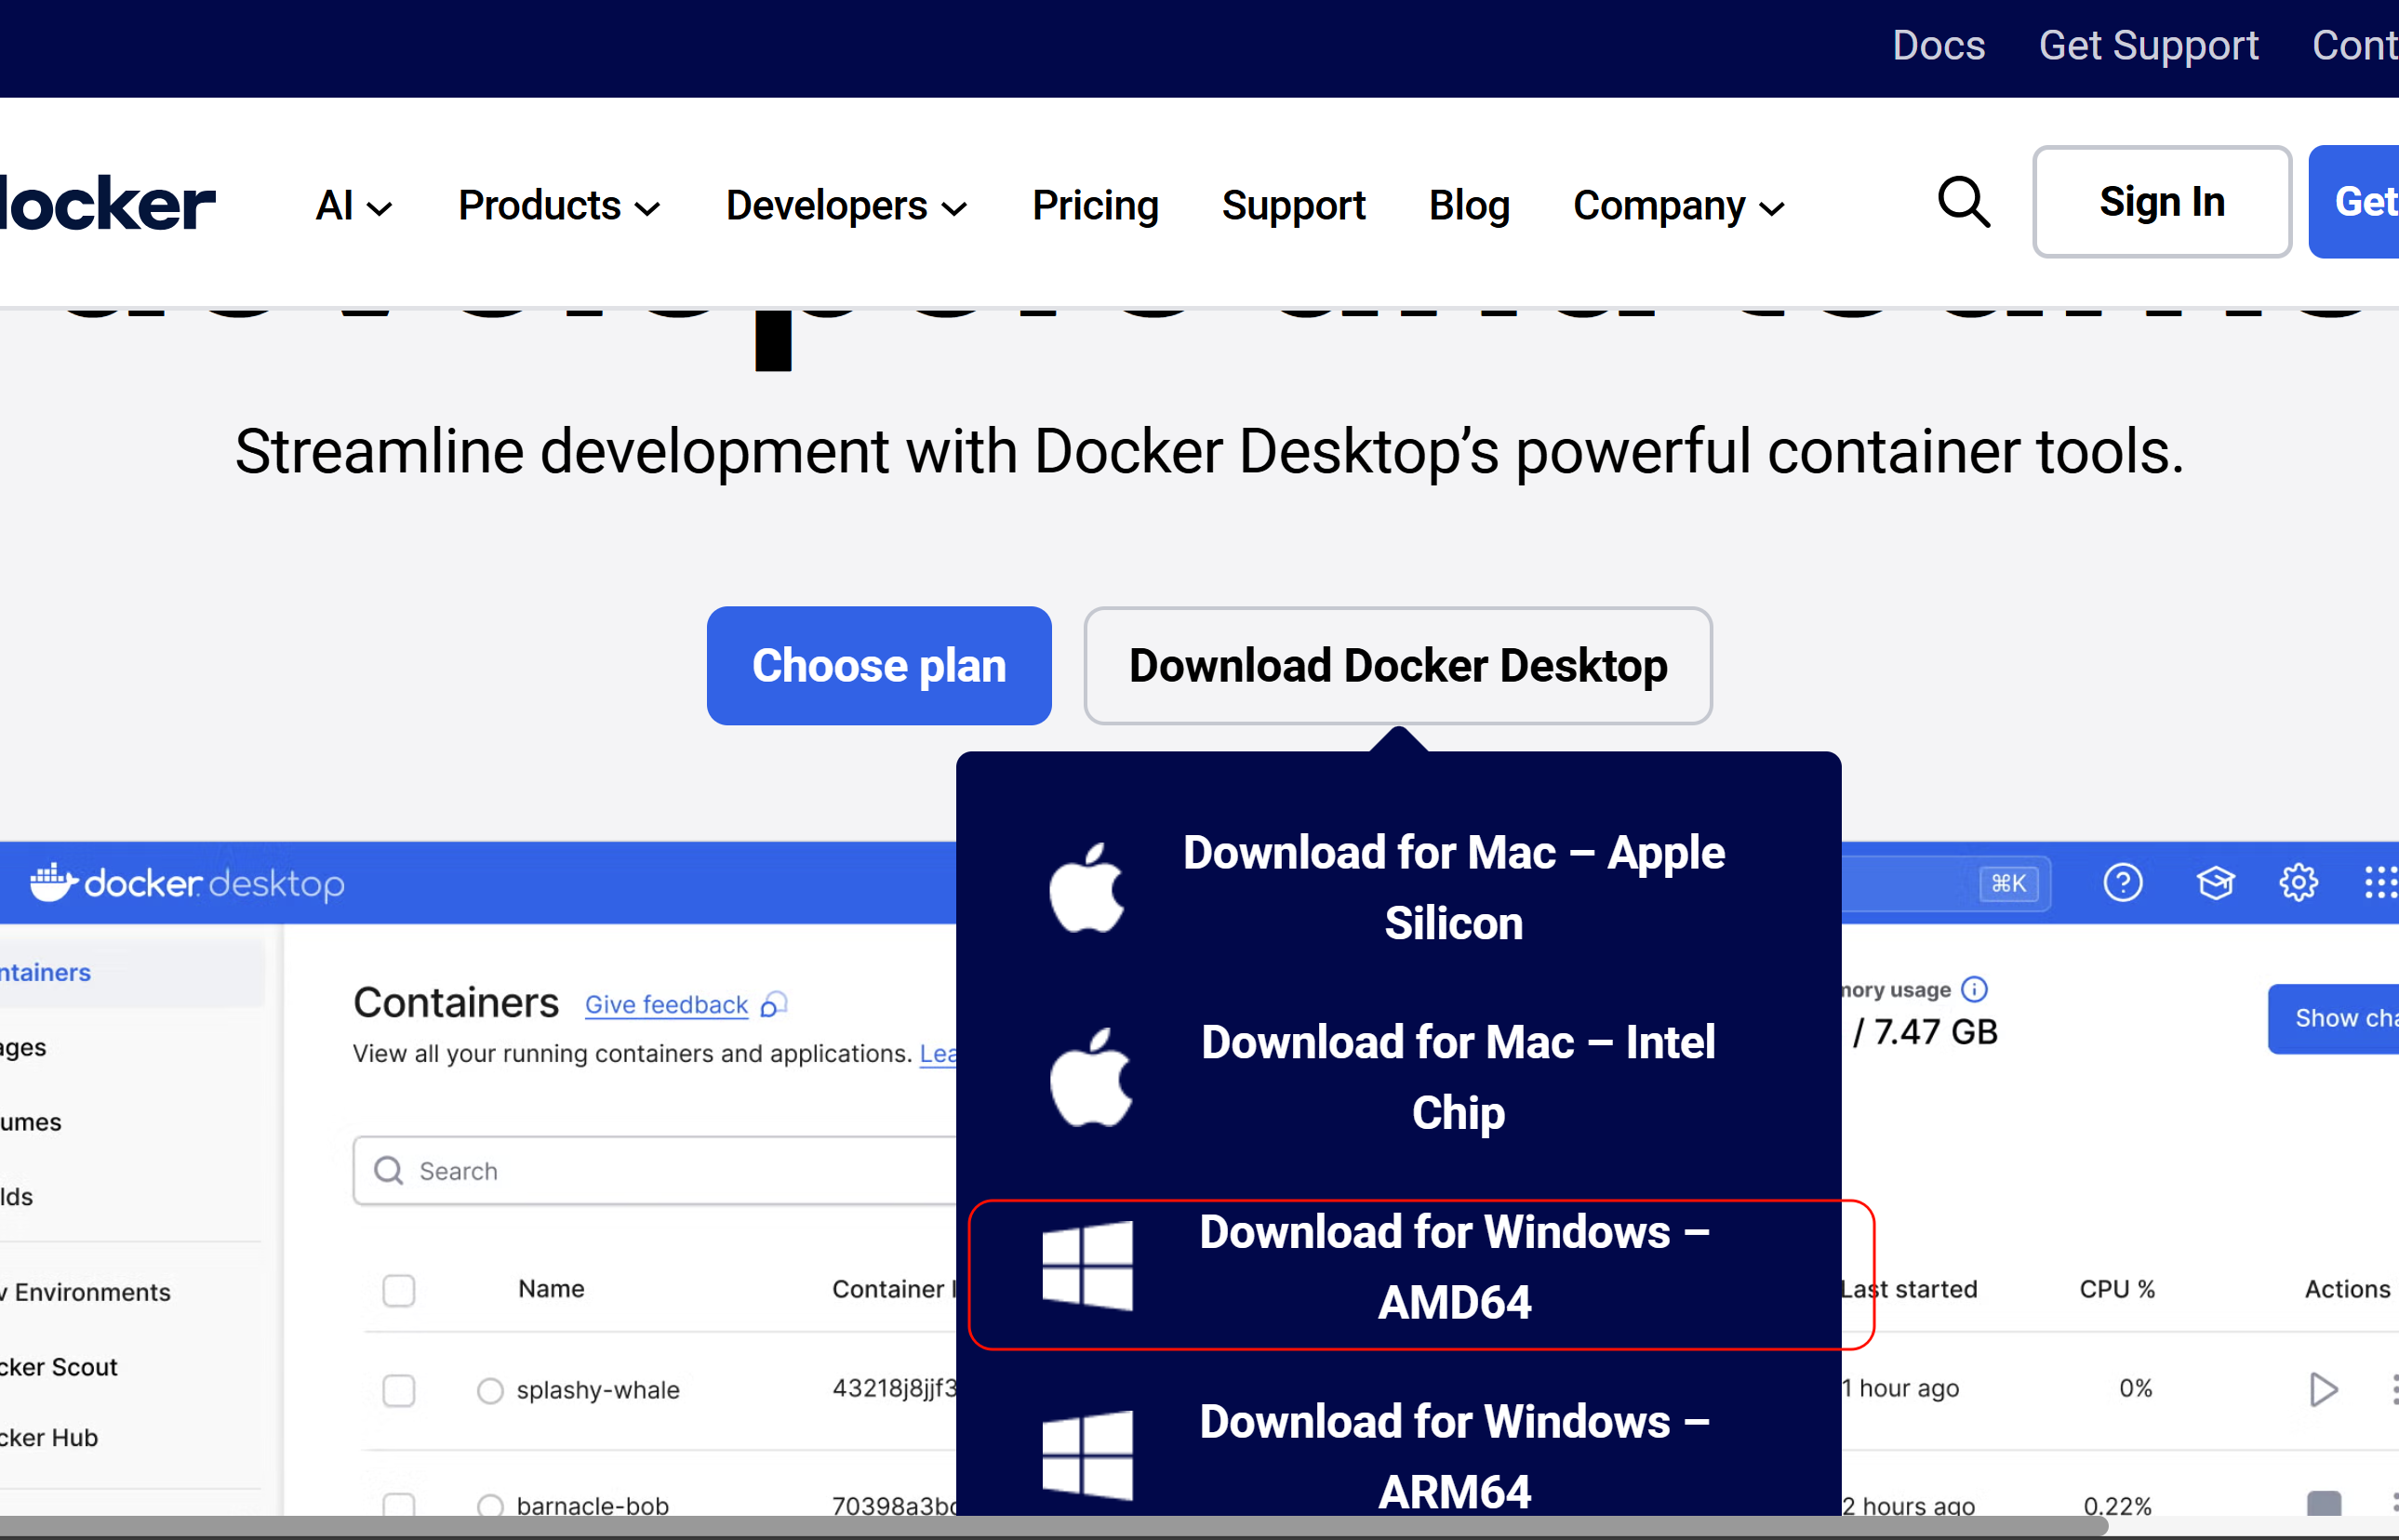Open Get Support in the top bar
Image resolution: width=2399 pixels, height=1540 pixels.
tap(2148, 46)
